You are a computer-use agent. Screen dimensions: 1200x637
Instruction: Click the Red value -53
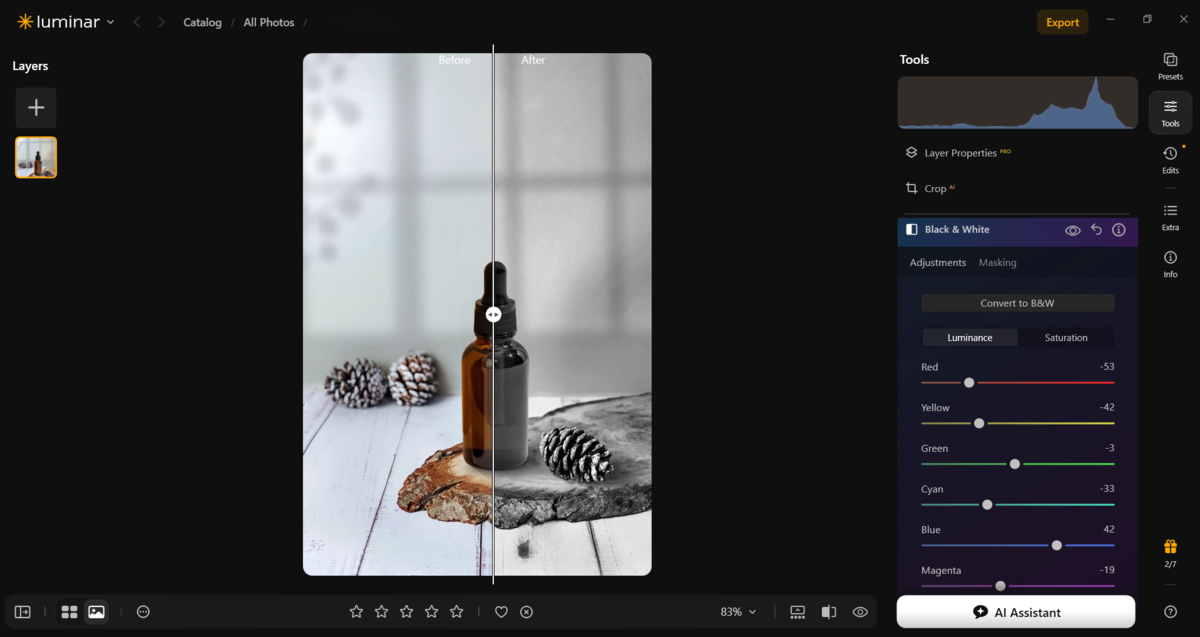[x=1106, y=367]
